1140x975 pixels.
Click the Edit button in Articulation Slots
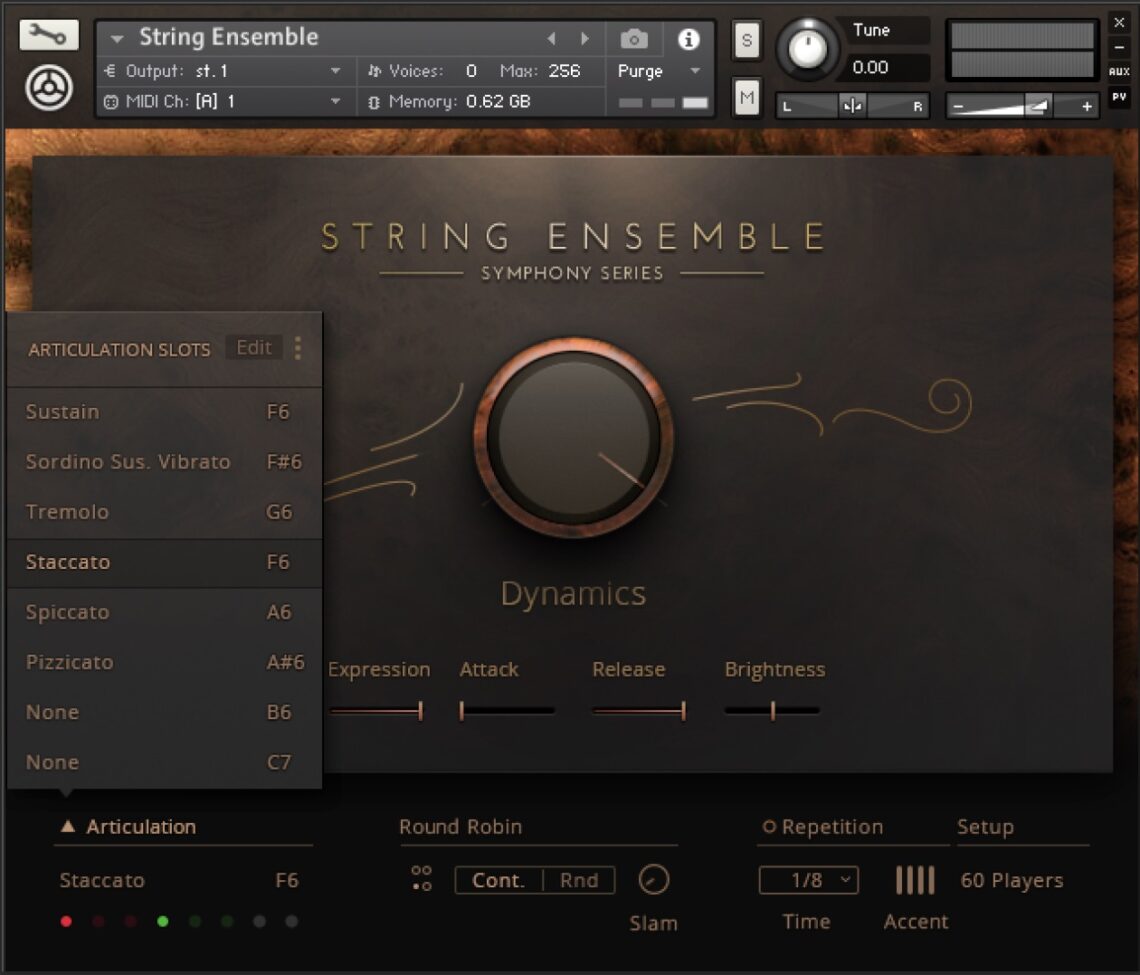(254, 347)
